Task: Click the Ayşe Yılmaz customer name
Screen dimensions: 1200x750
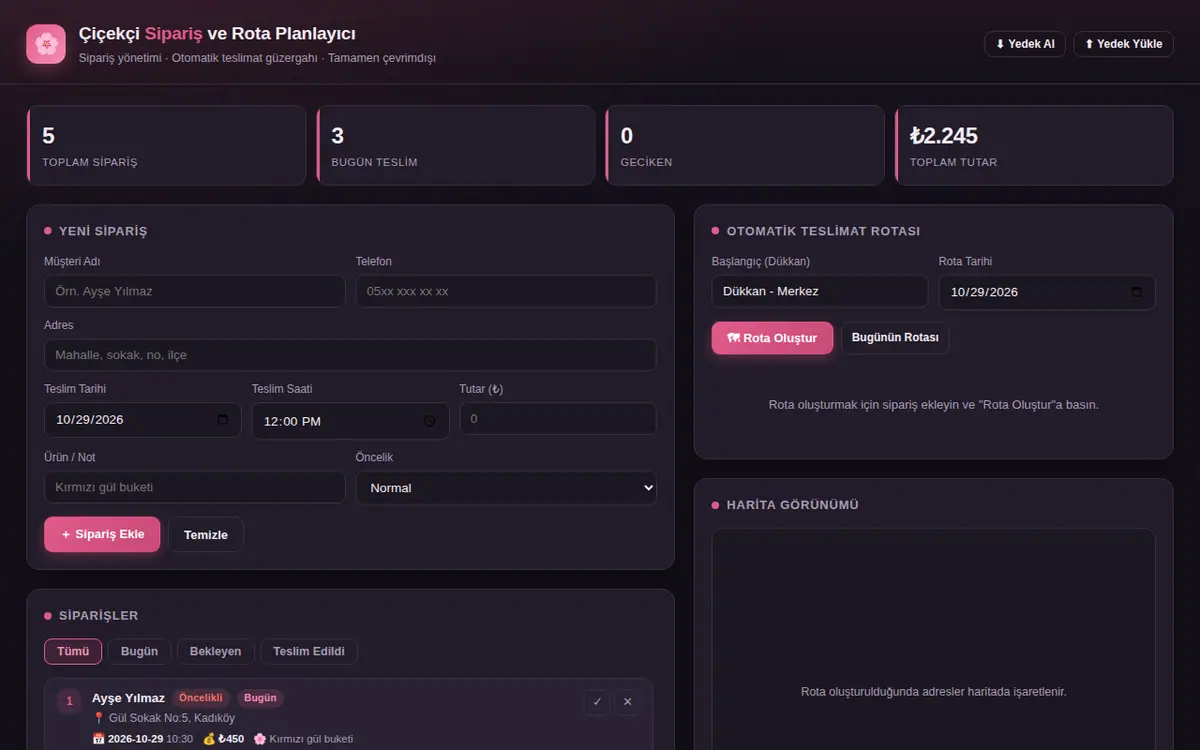Action: pyautogui.click(x=128, y=698)
